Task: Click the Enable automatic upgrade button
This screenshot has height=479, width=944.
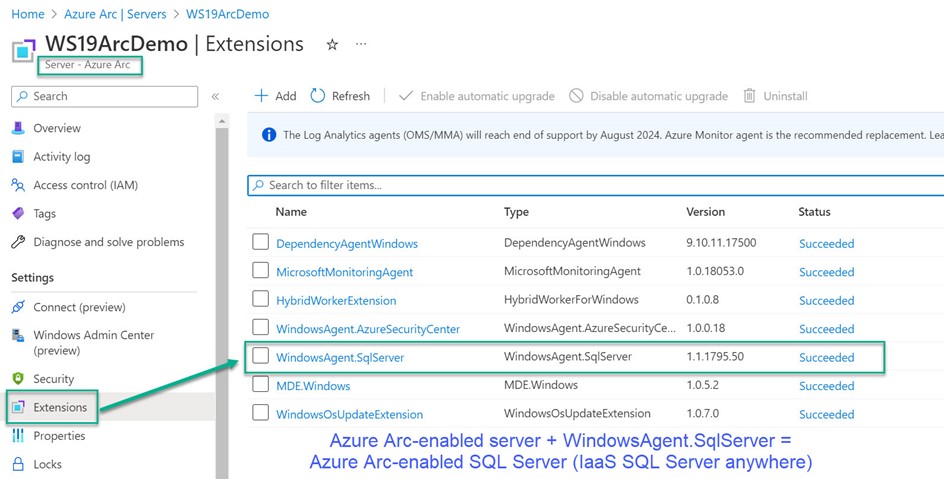Action: pos(476,96)
